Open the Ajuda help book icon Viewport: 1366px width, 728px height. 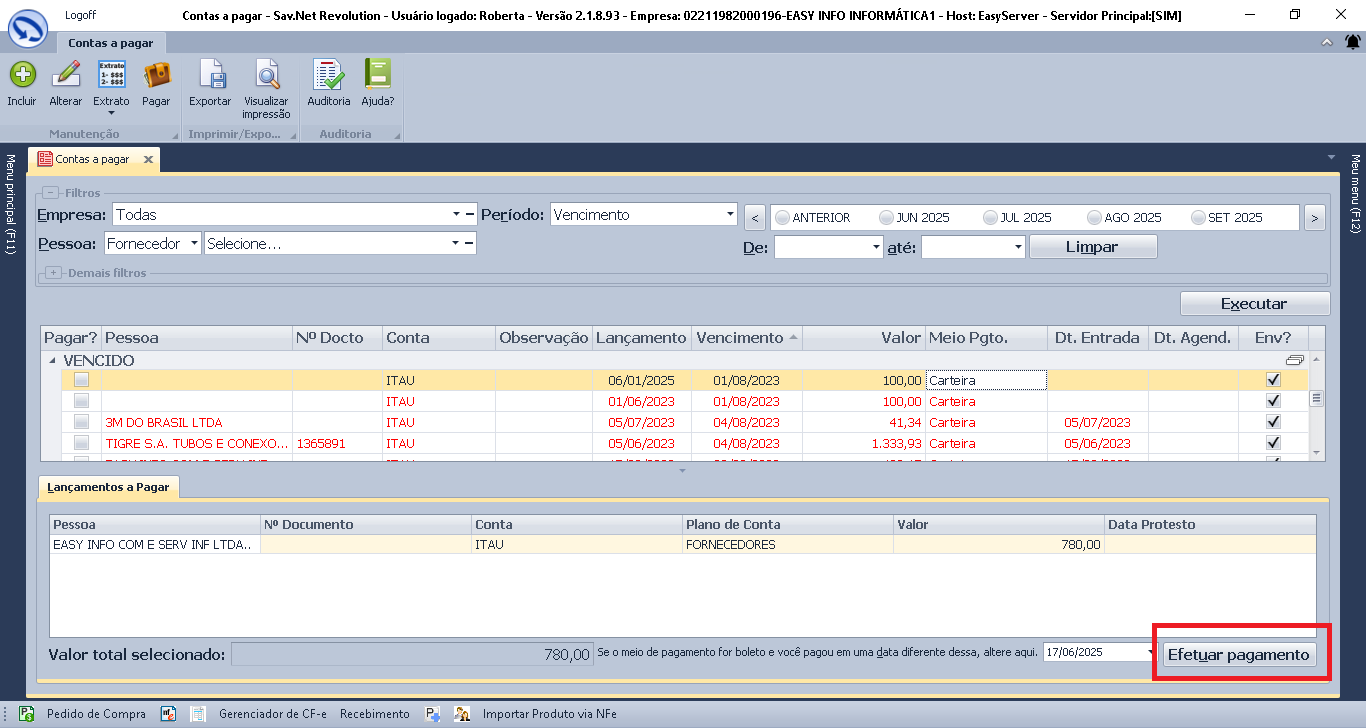click(378, 76)
